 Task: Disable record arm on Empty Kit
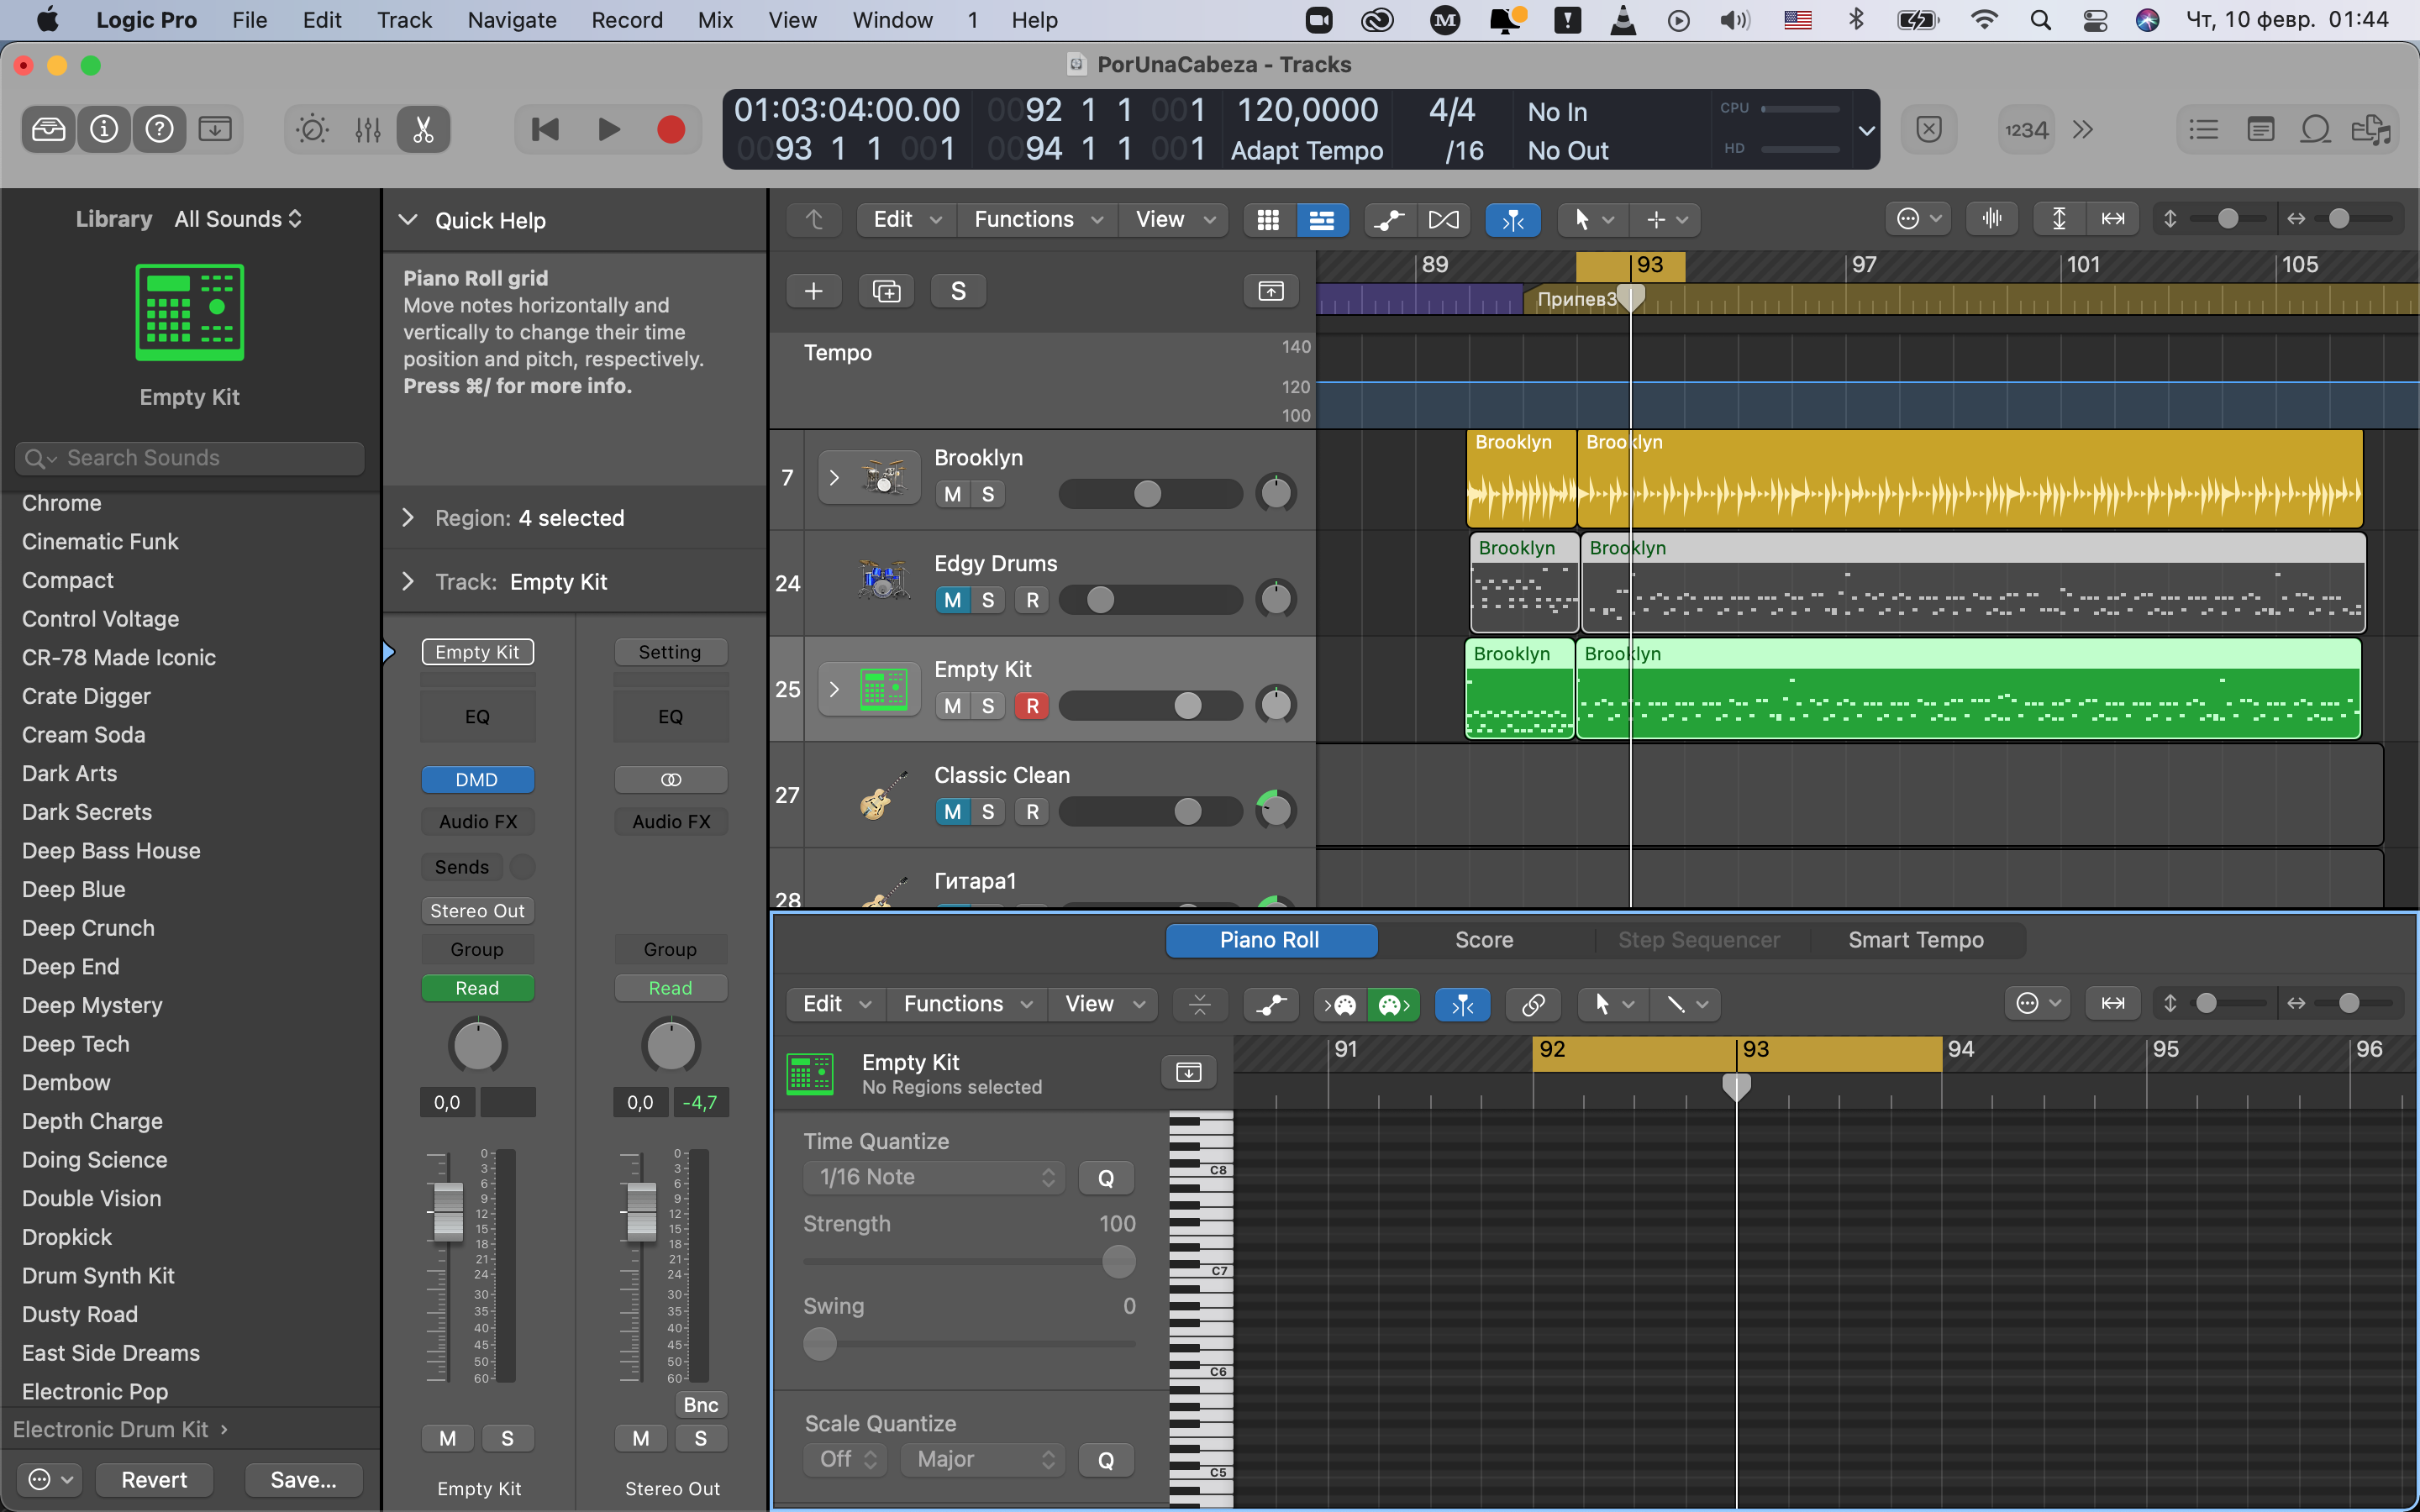[1032, 706]
